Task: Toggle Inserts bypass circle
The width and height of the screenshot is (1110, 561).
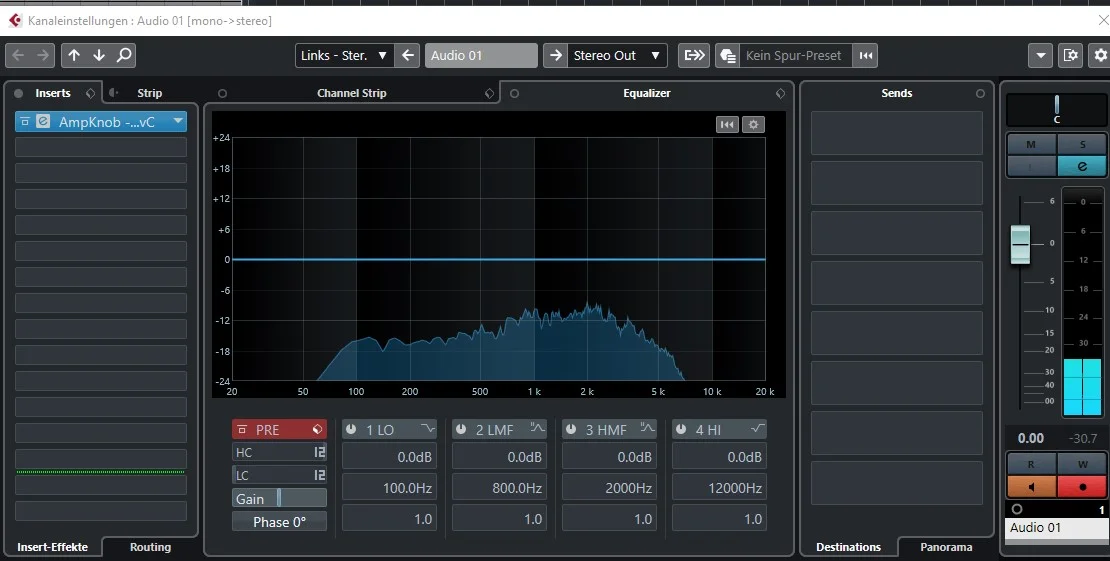Action: point(18,93)
